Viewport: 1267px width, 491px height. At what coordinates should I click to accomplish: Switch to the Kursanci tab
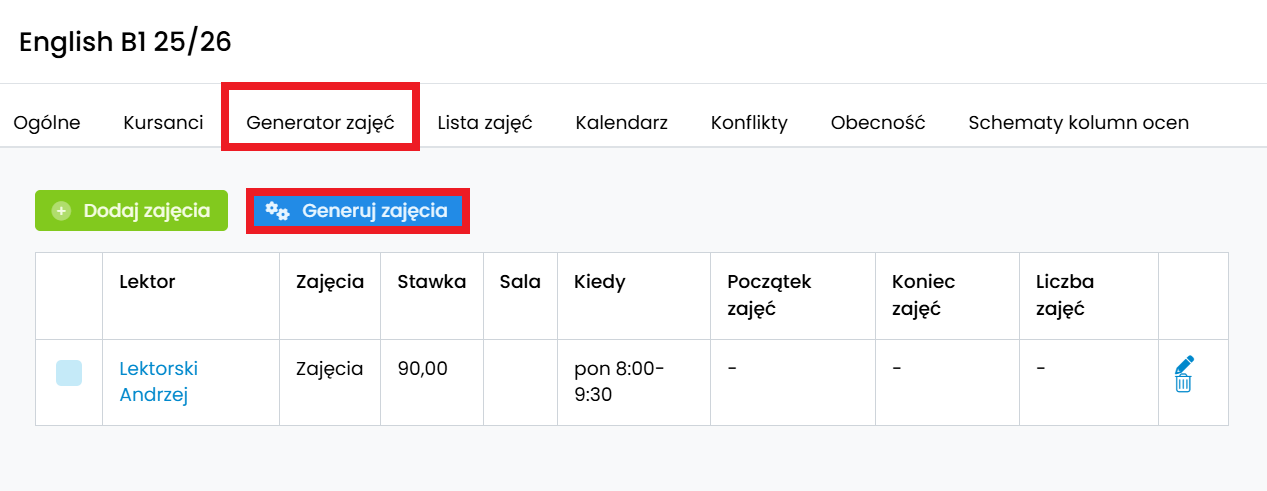163,123
